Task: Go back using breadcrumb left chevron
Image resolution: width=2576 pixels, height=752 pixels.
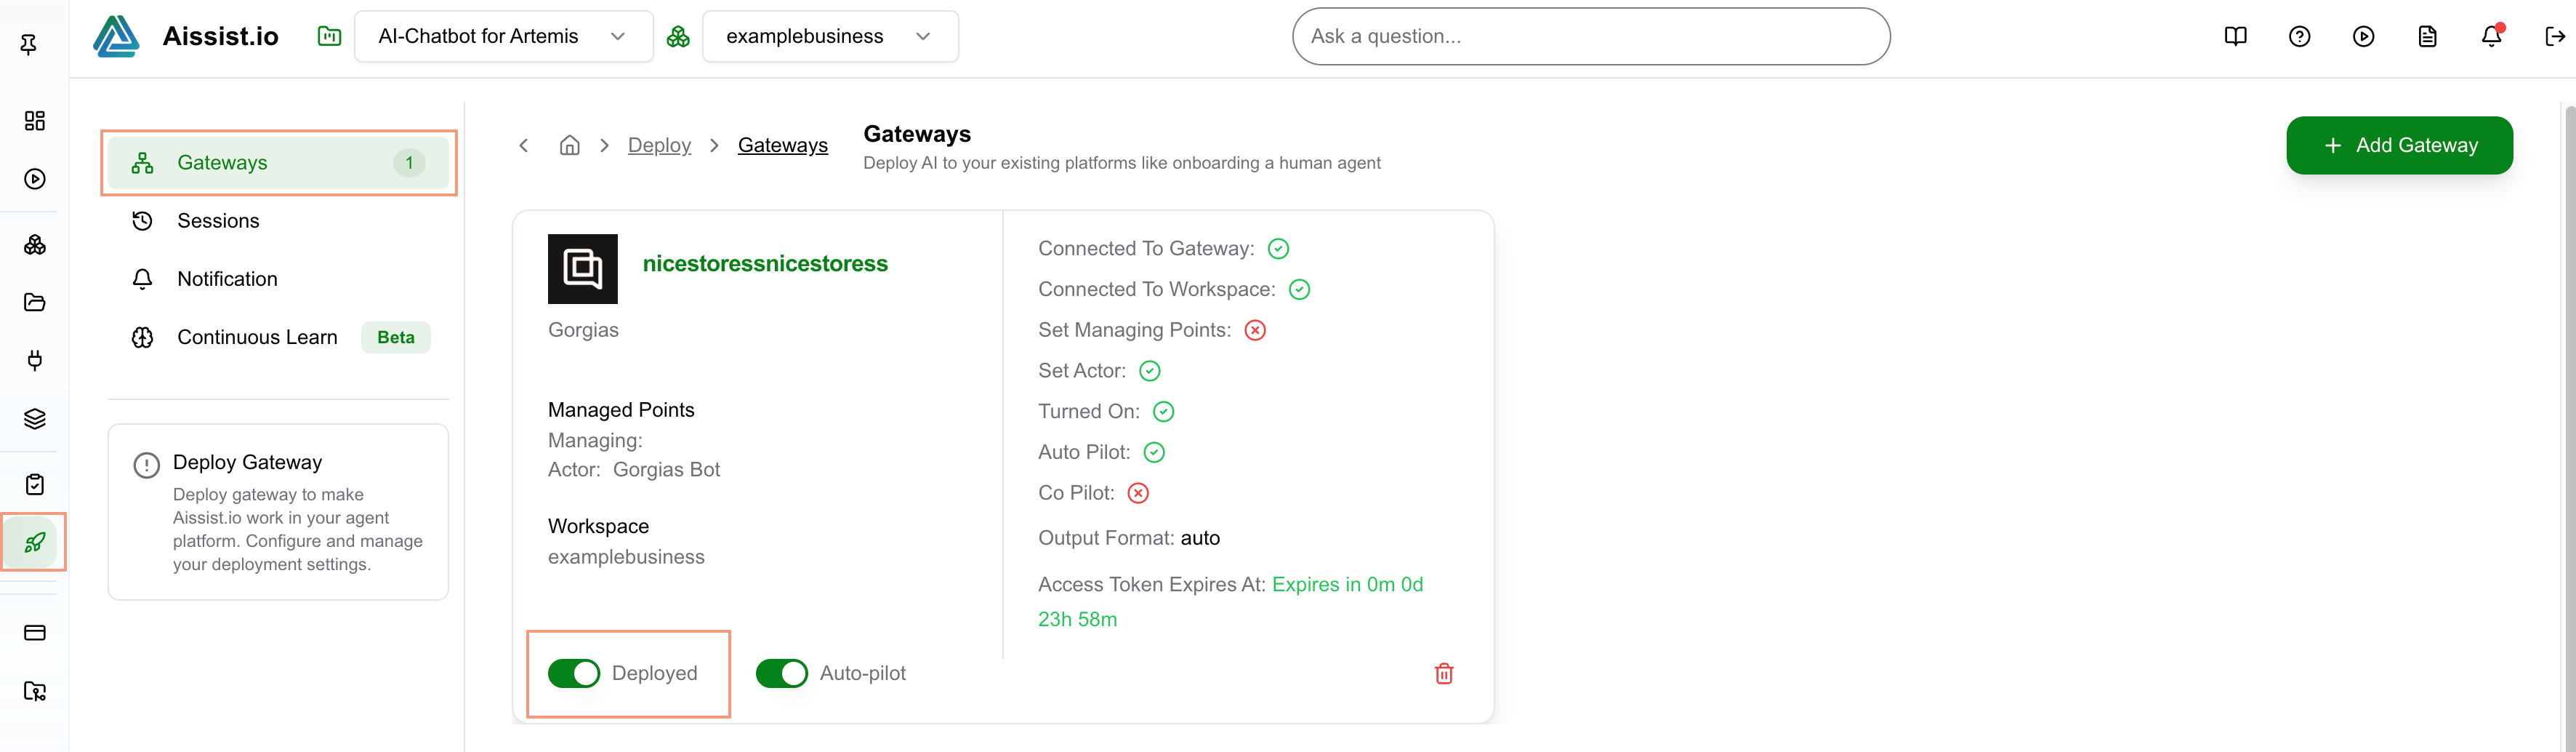Action: (x=524, y=146)
